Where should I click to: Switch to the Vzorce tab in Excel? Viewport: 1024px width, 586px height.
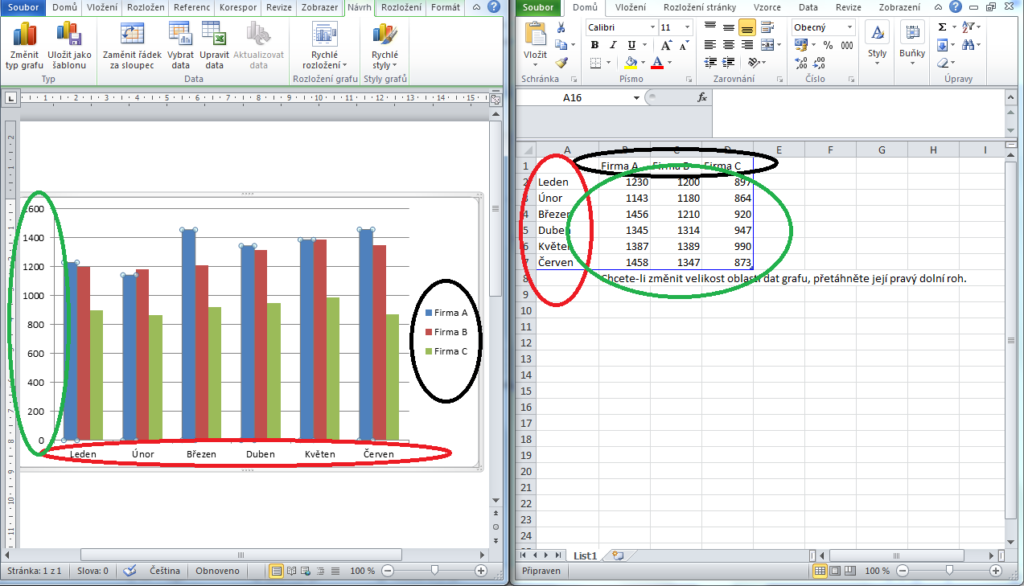768,7
